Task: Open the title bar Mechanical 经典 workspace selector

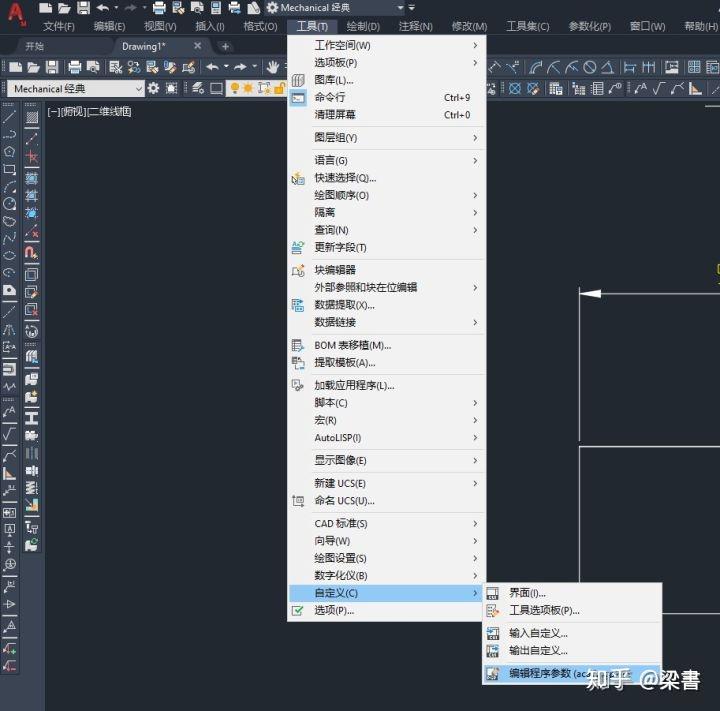Action: click(335, 8)
